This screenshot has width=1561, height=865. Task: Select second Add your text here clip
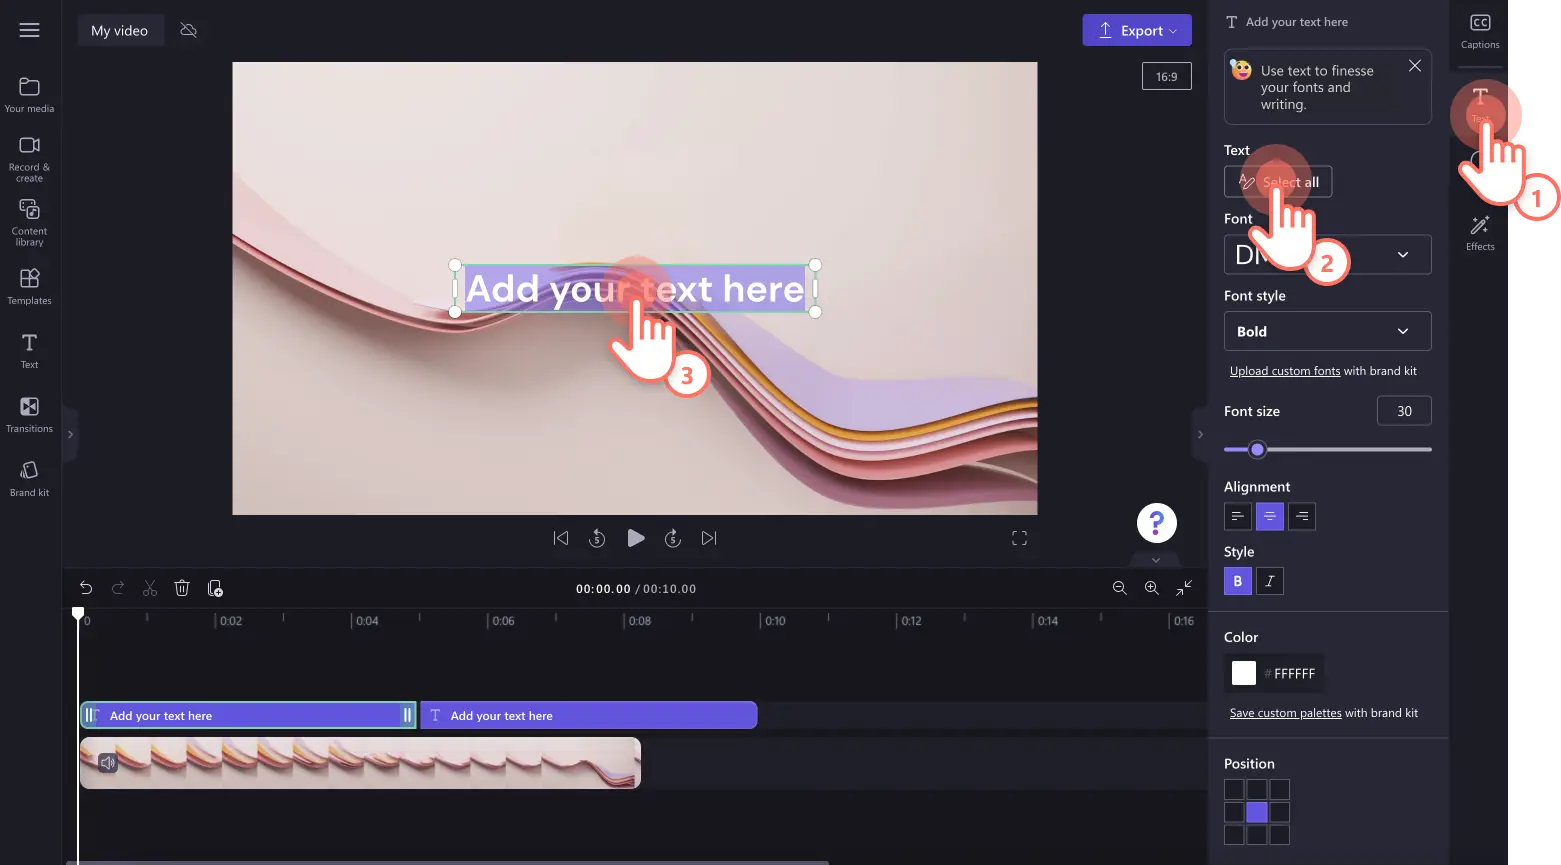click(x=588, y=715)
